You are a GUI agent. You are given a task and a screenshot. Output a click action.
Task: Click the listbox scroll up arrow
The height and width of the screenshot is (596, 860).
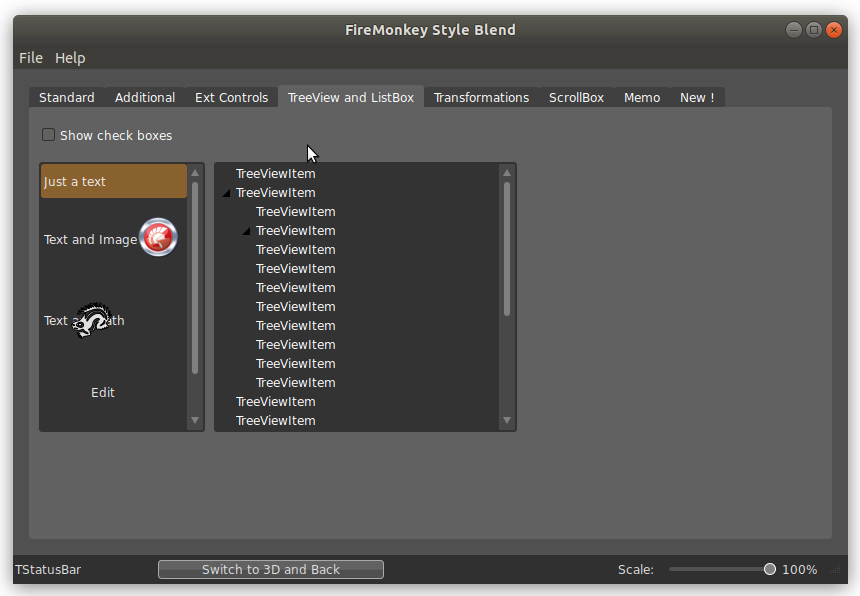[x=195, y=173]
